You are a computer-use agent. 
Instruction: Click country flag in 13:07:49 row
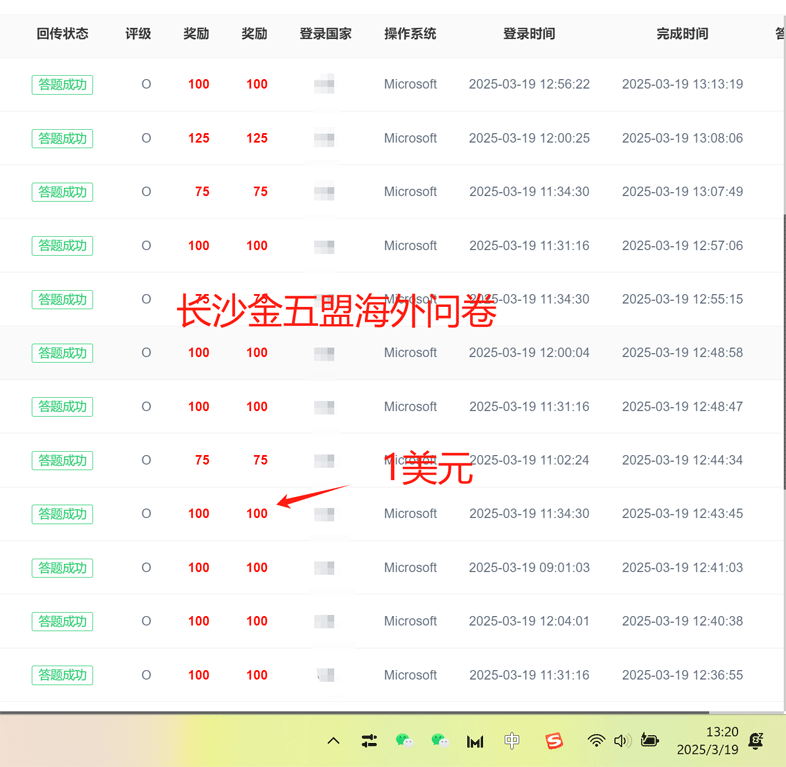pos(324,192)
